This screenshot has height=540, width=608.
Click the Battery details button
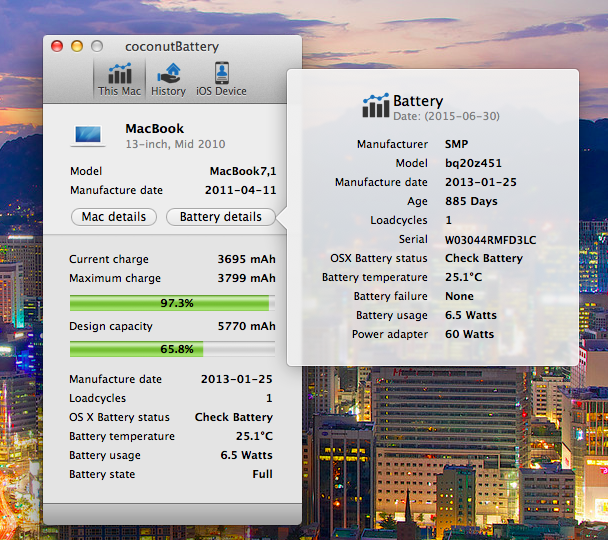tap(221, 217)
